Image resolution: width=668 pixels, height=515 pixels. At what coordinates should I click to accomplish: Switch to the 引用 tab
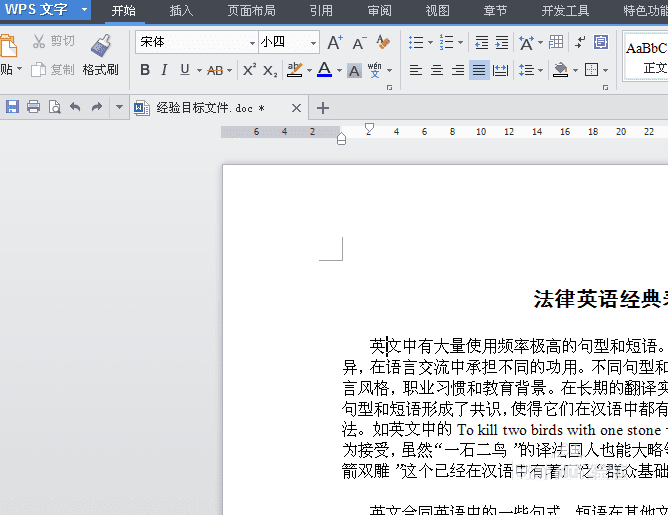tap(321, 11)
